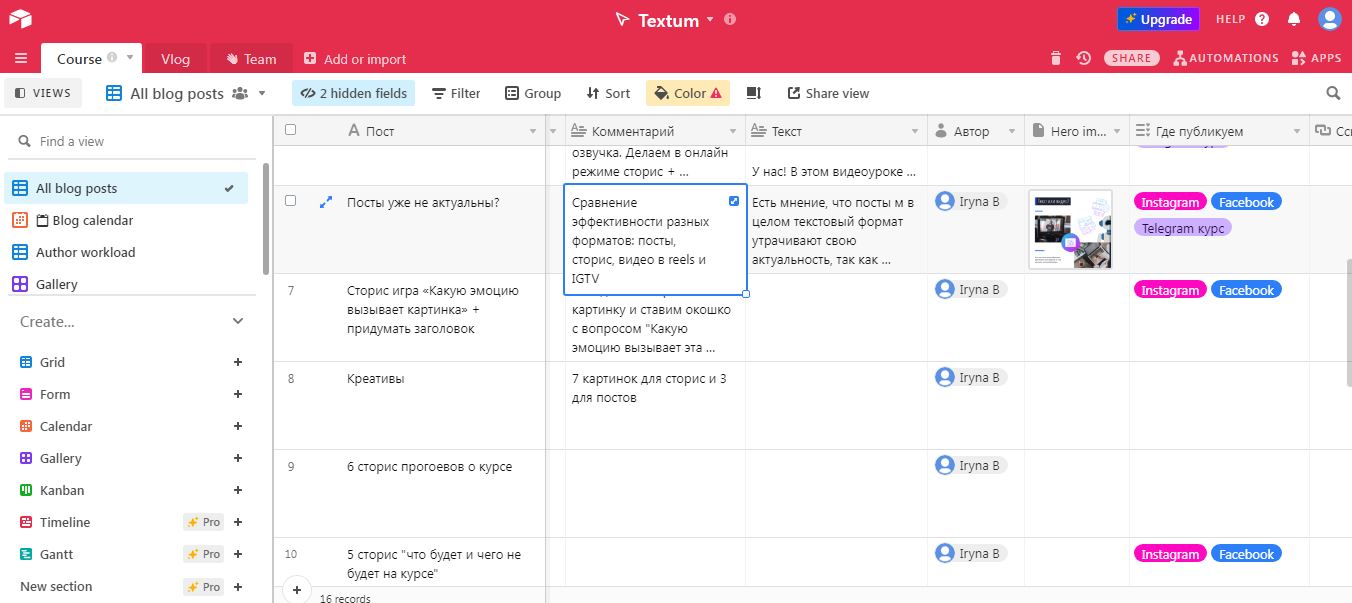Add a new Gantt view with plus icon
This screenshot has height=603, width=1352.
click(x=238, y=554)
